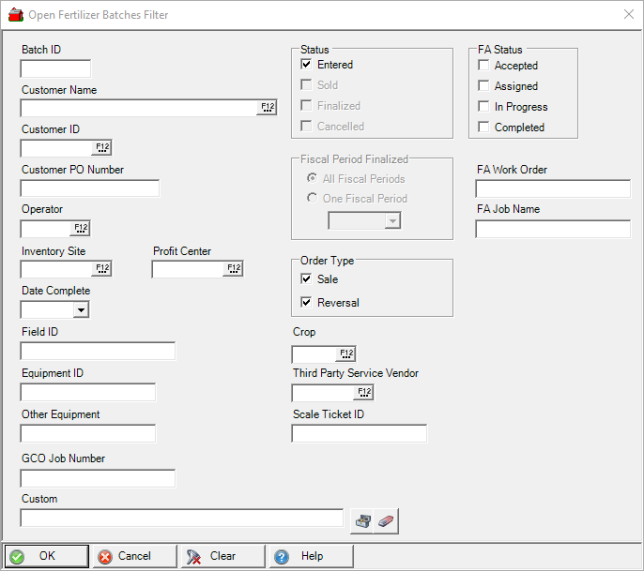
Task: Enable the Accepted FA Status checkbox
Action: coord(484,65)
